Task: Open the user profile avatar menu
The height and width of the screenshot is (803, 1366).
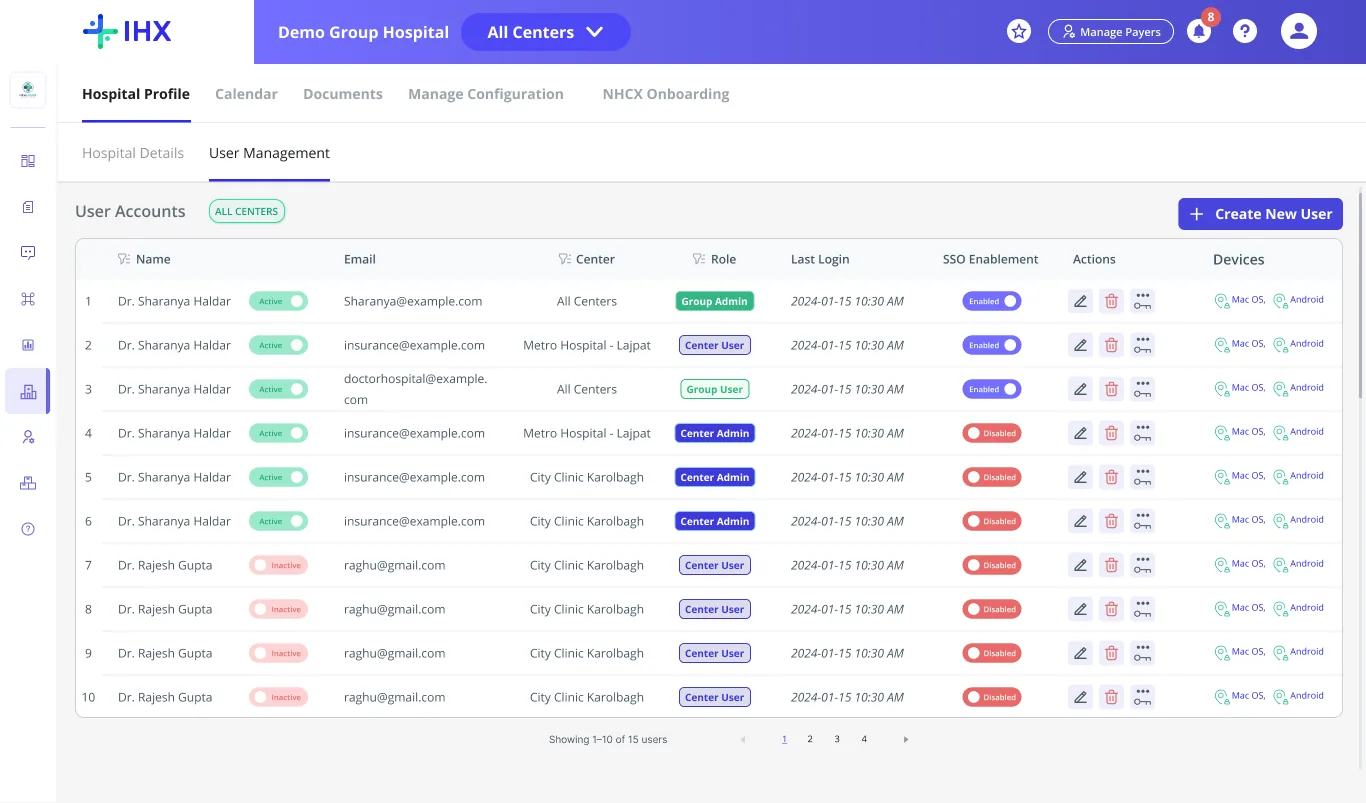Action: (1299, 32)
